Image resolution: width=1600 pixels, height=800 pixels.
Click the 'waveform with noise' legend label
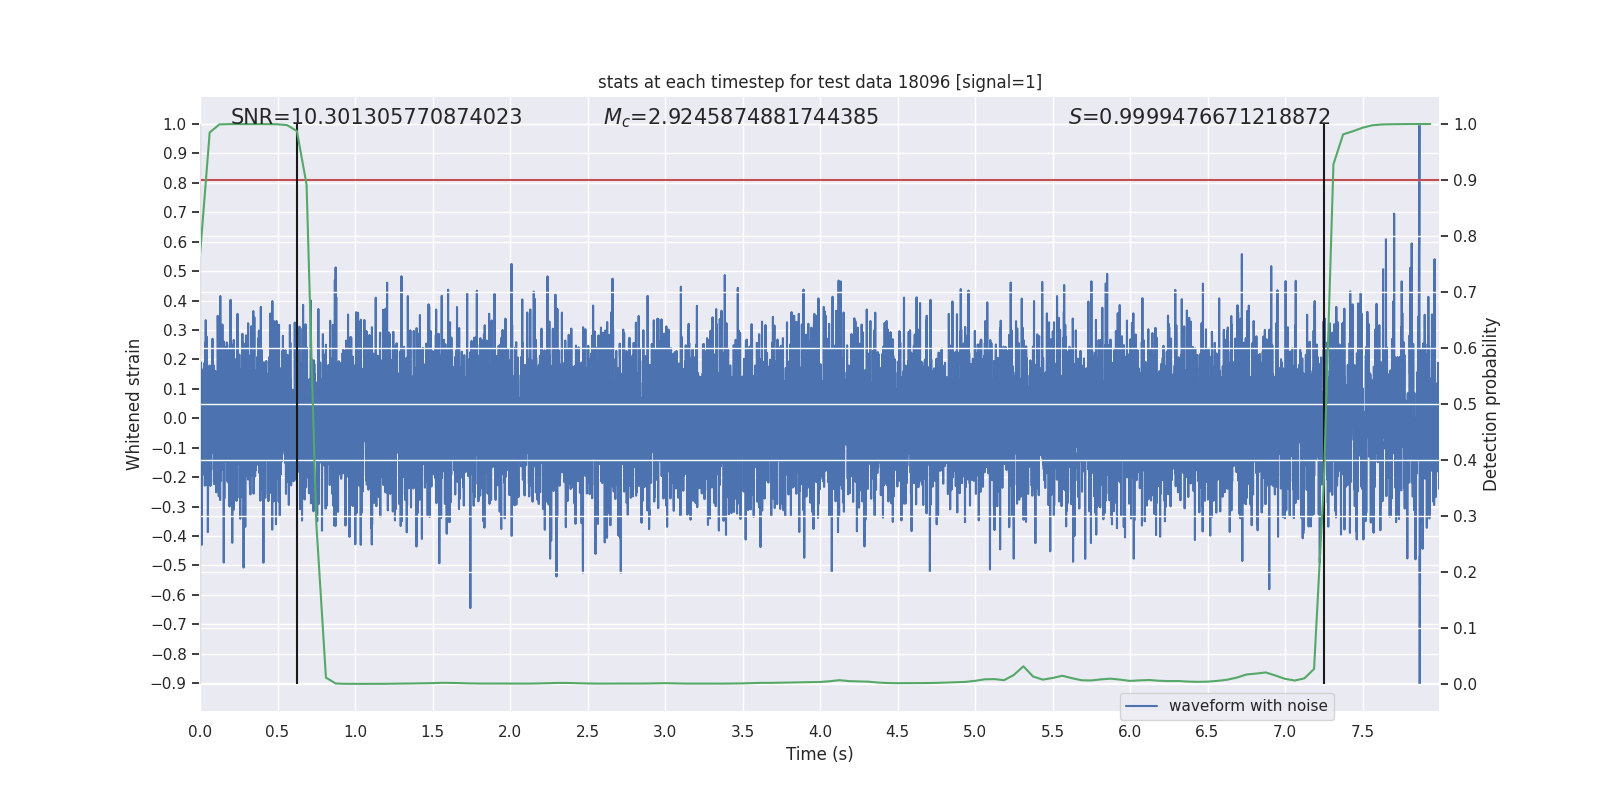[x=1247, y=706]
